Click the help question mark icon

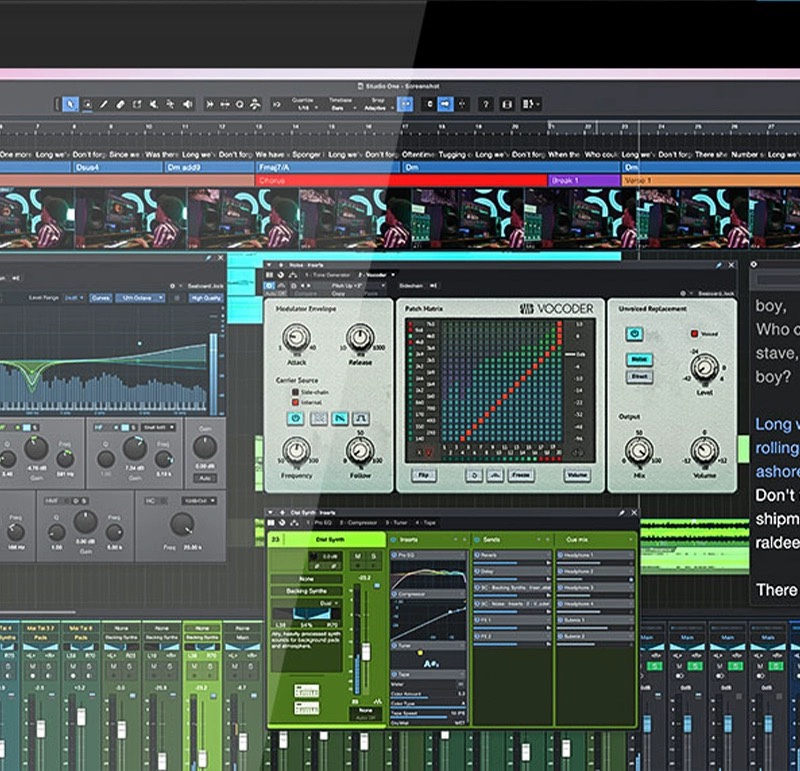(485, 104)
